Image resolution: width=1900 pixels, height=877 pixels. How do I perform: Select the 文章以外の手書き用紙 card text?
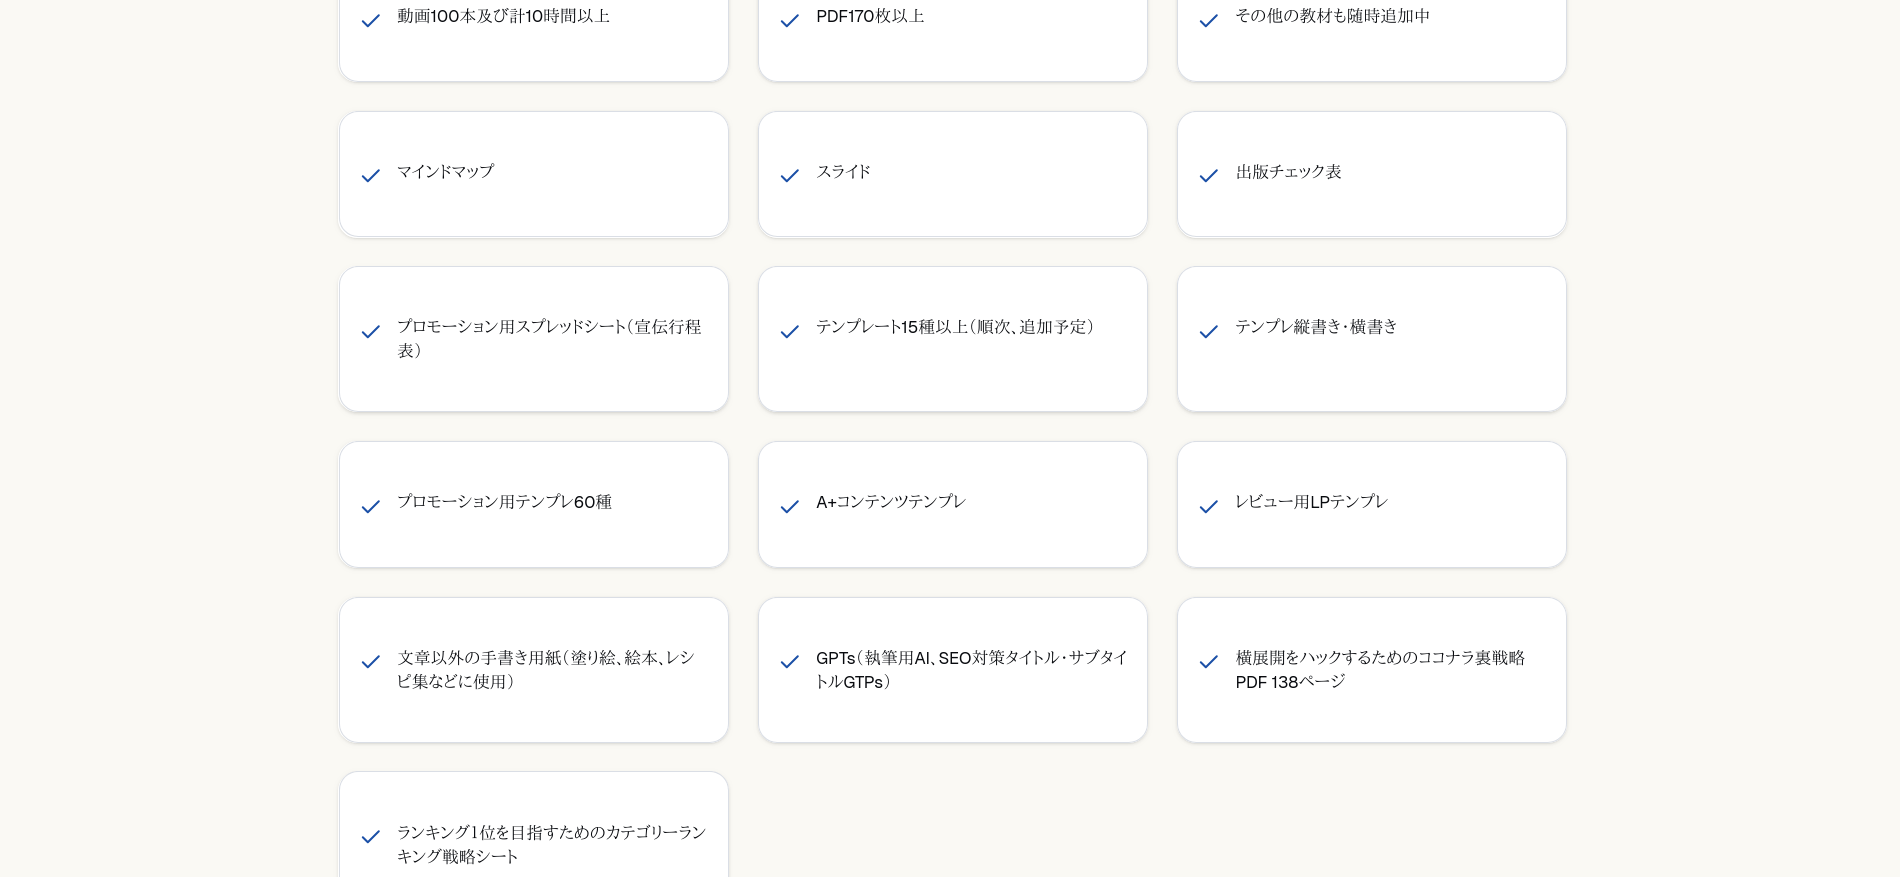tap(546, 670)
